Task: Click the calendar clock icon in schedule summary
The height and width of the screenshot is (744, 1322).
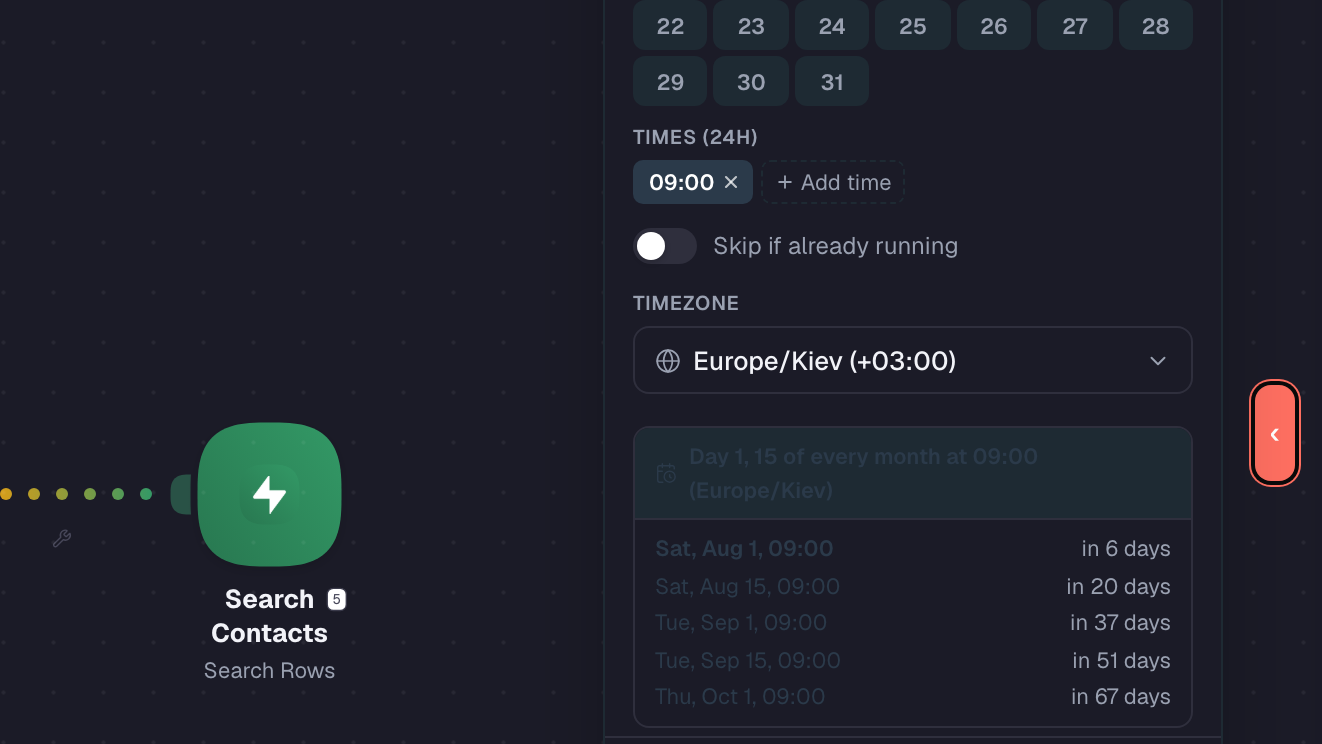Action: [666, 474]
